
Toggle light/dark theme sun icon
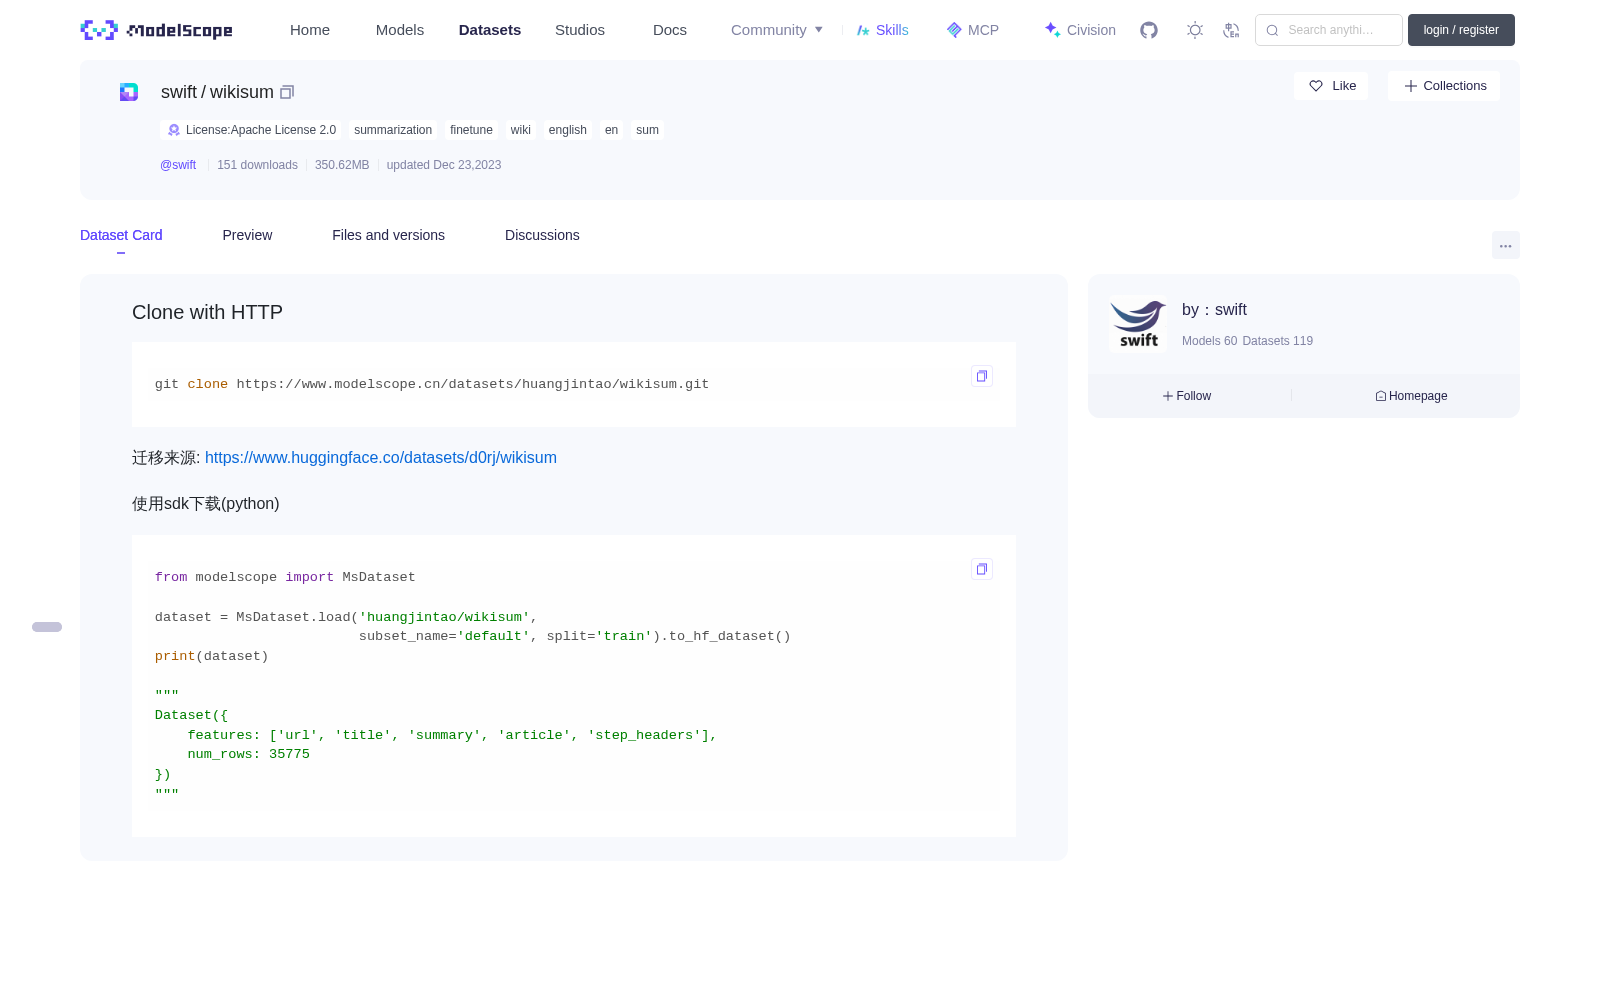click(x=1195, y=30)
